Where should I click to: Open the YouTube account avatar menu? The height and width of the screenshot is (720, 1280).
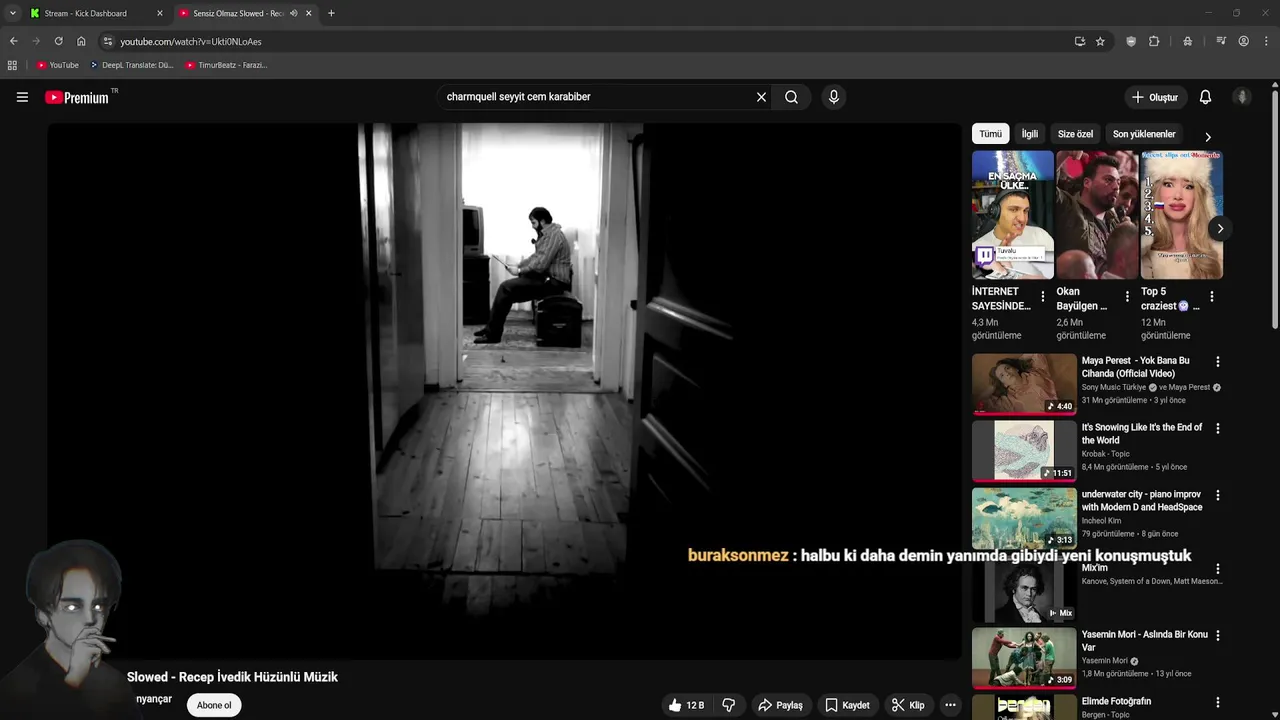point(1242,97)
